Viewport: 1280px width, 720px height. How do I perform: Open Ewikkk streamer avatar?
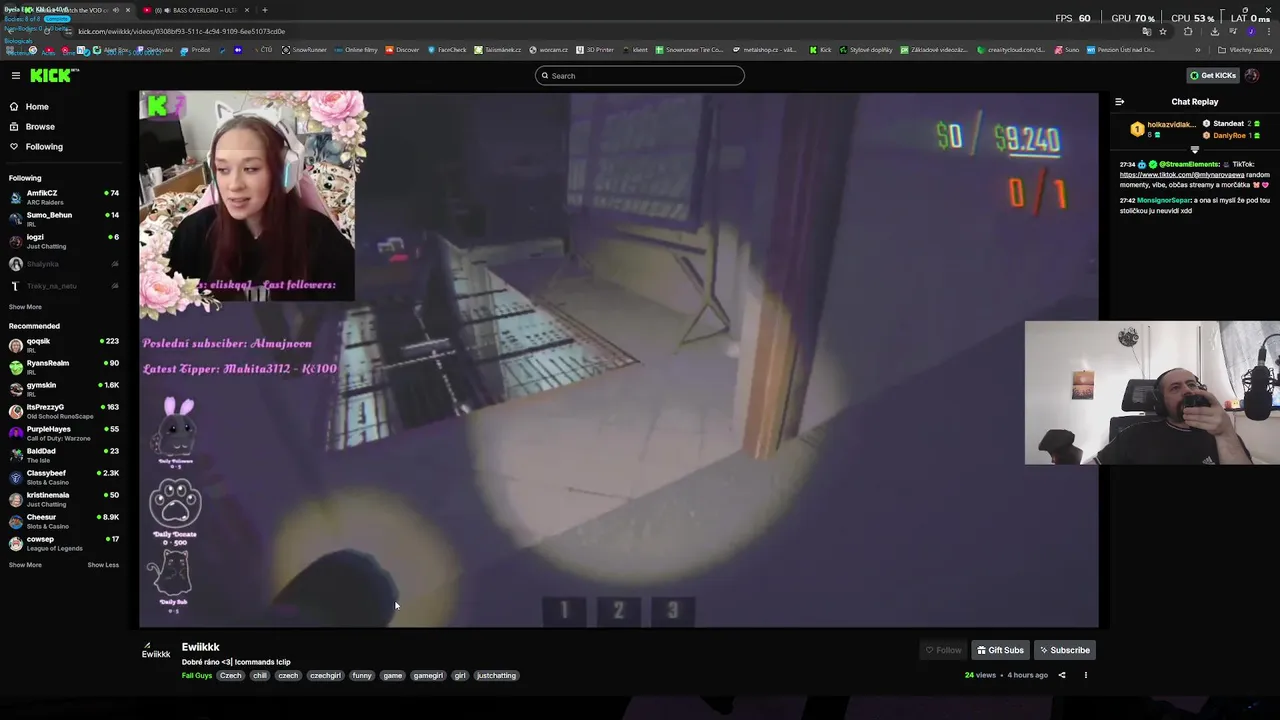click(x=155, y=651)
